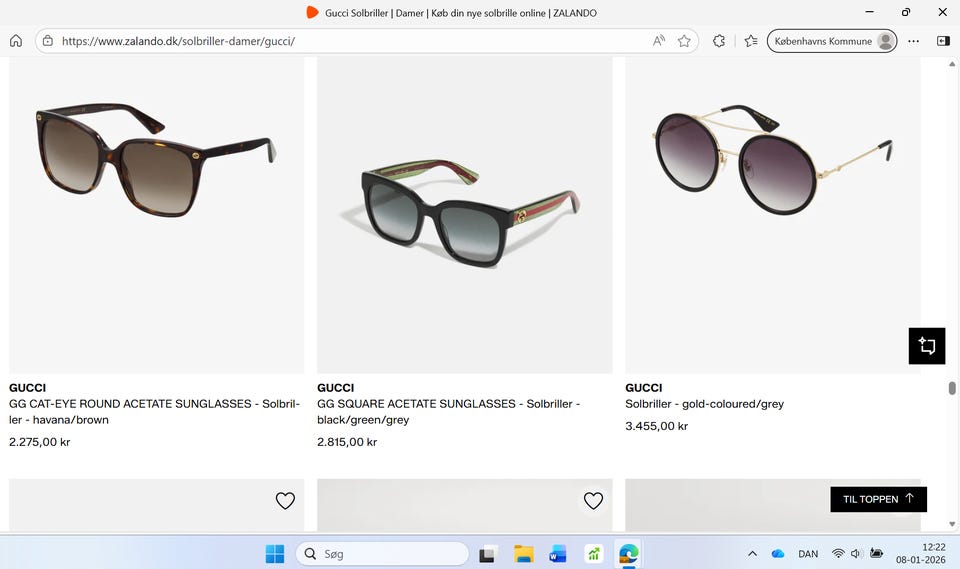Open File Explorer from the taskbar
The height and width of the screenshot is (569, 960).
(x=523, y=554)
